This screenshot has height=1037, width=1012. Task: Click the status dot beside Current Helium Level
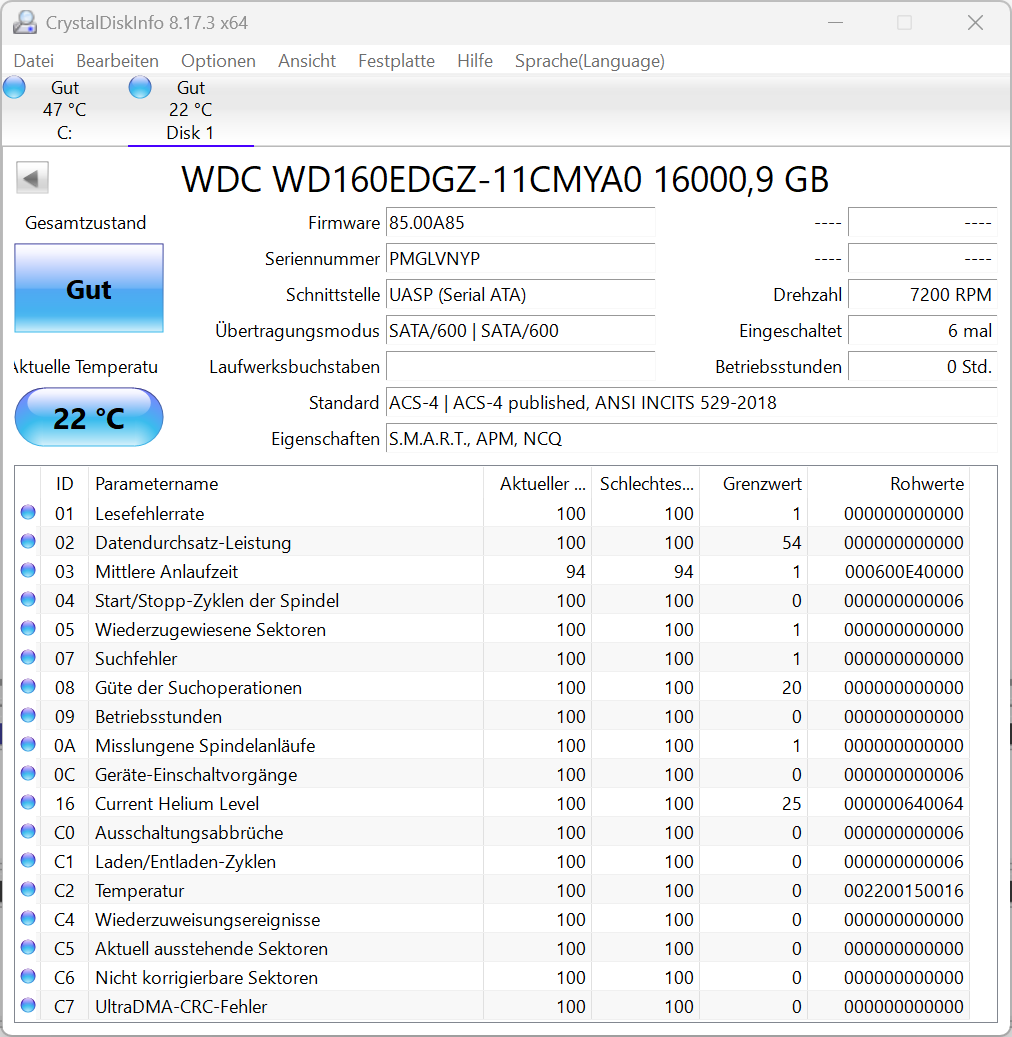coord(28,803)
